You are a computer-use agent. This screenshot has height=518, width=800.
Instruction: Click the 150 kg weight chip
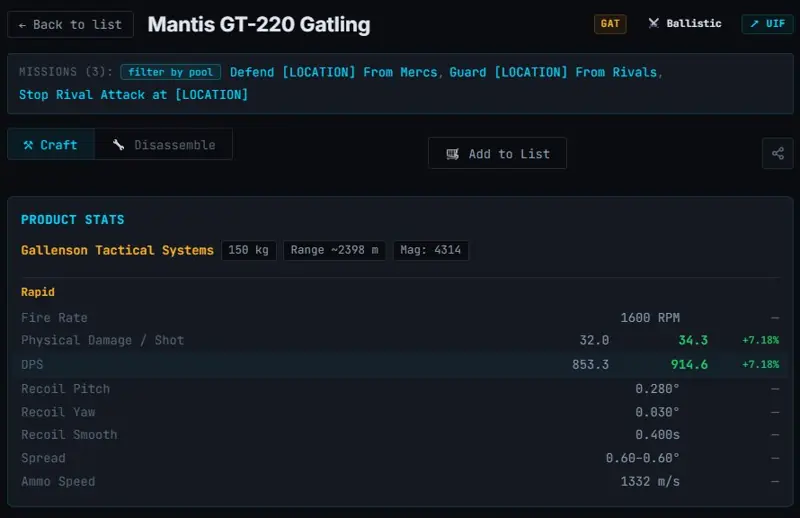point(248,250)
